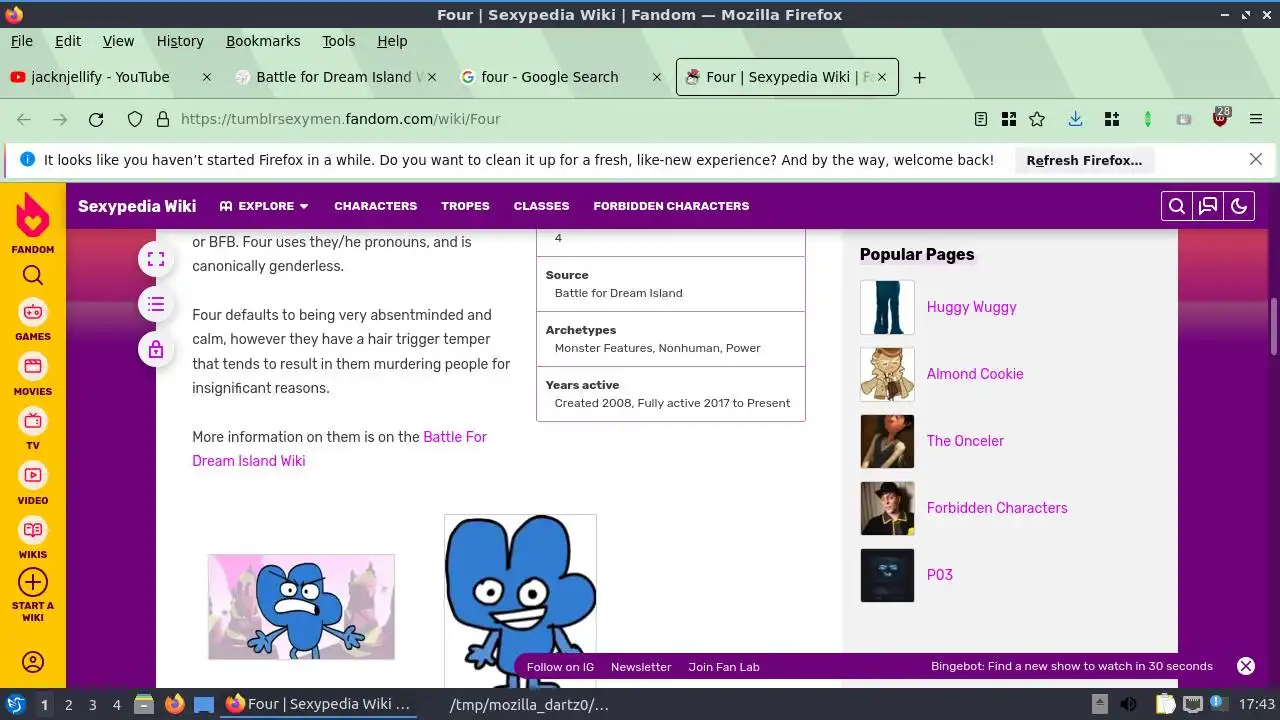Open the Firefox History menu
The image size is (1280, 720).
click(x=180, y=41)
